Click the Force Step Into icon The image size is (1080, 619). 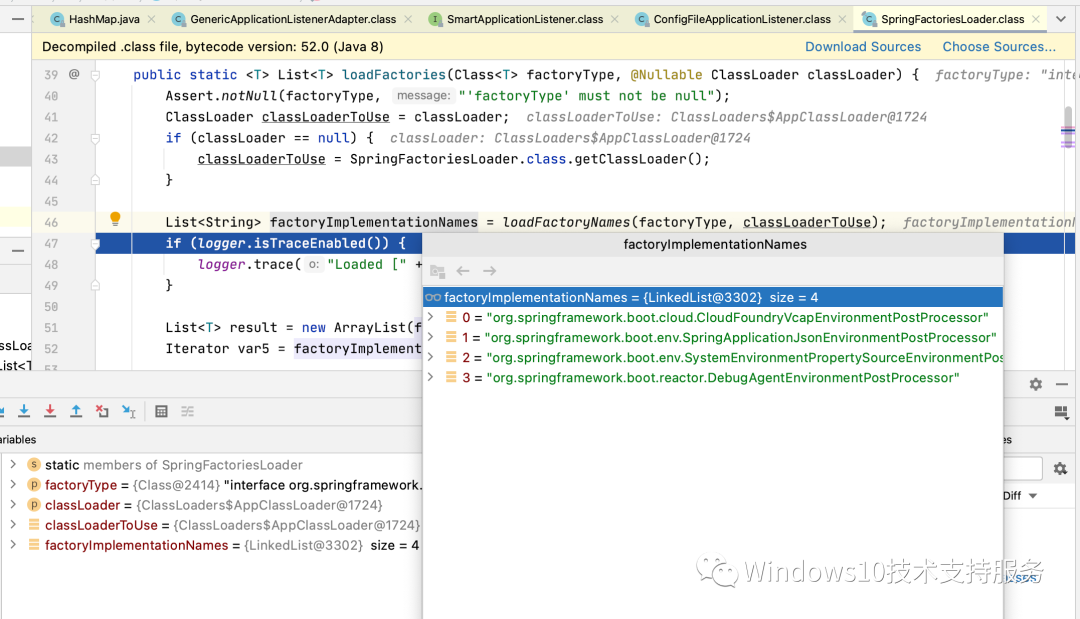[x=50, y=412]
